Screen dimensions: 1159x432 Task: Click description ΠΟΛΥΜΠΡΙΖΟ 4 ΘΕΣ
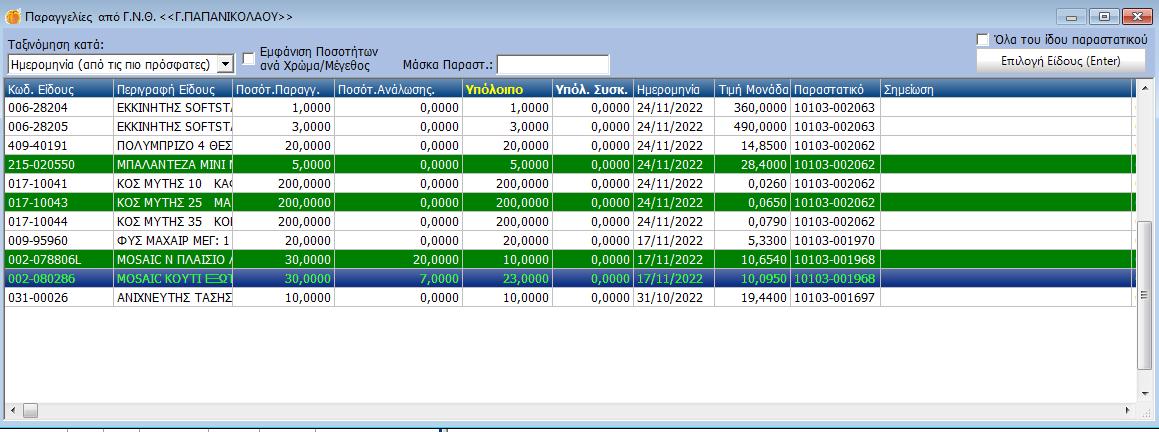click(x=174, y=145)
